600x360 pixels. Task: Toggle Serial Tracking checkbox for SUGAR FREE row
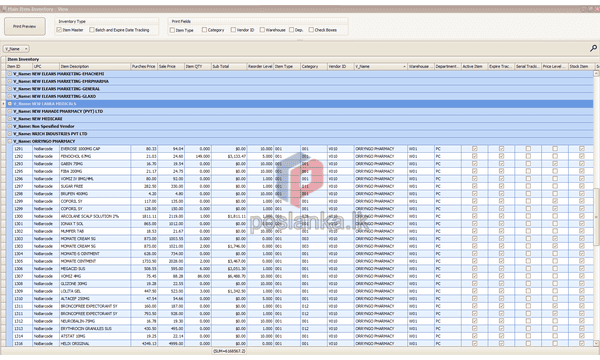point(528,186)
